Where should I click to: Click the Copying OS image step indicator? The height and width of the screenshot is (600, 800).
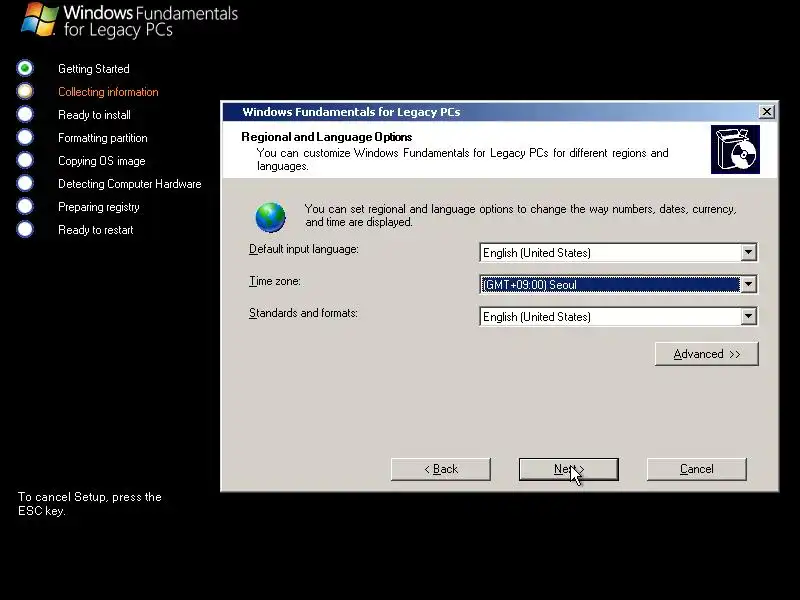[x=25, y=160]
